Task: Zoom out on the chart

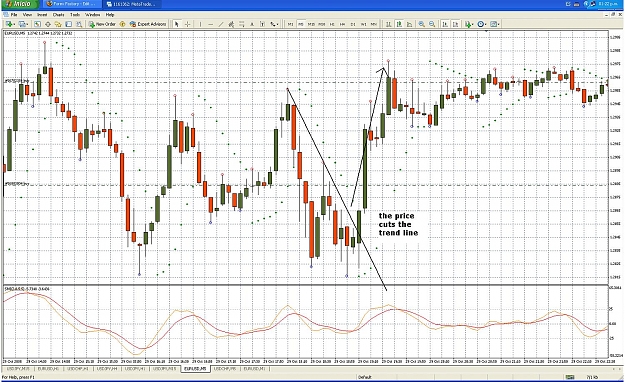Action: click(x=432, y=24)
